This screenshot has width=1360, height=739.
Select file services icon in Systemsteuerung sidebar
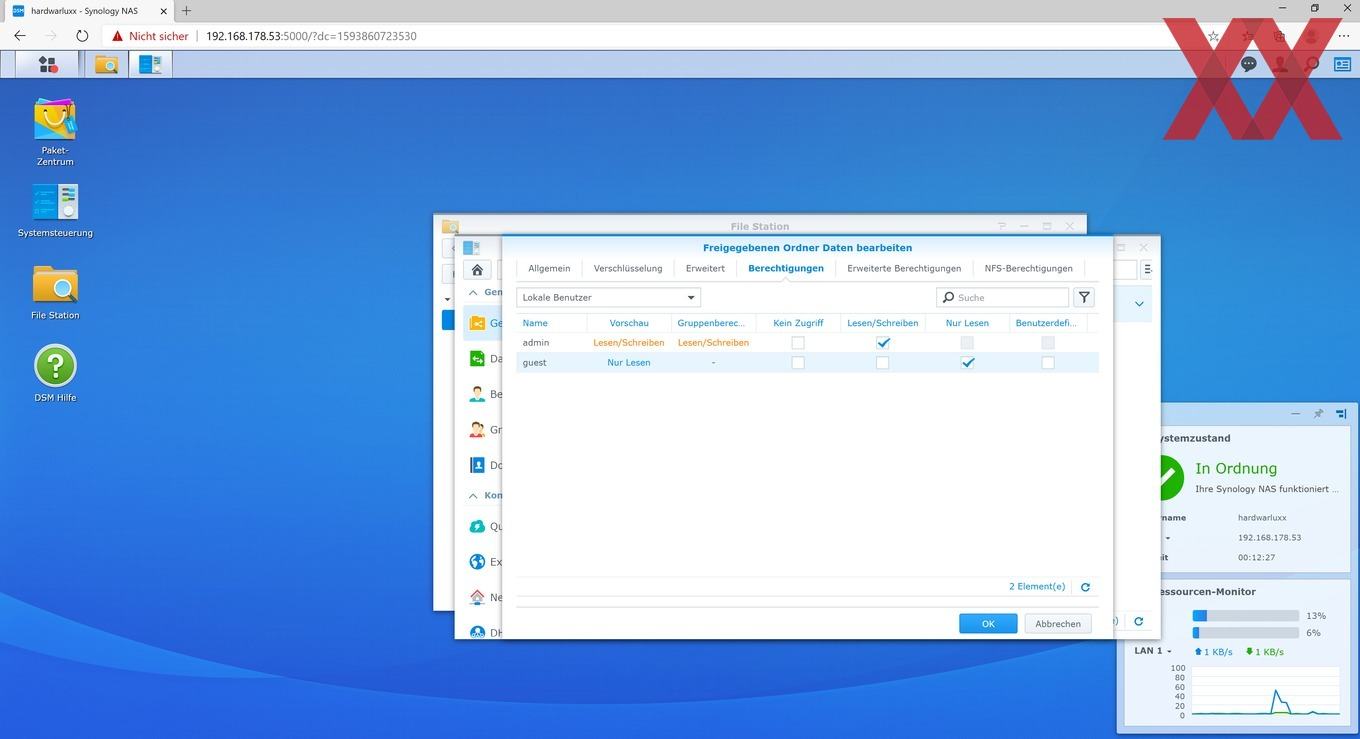point(477,359)
